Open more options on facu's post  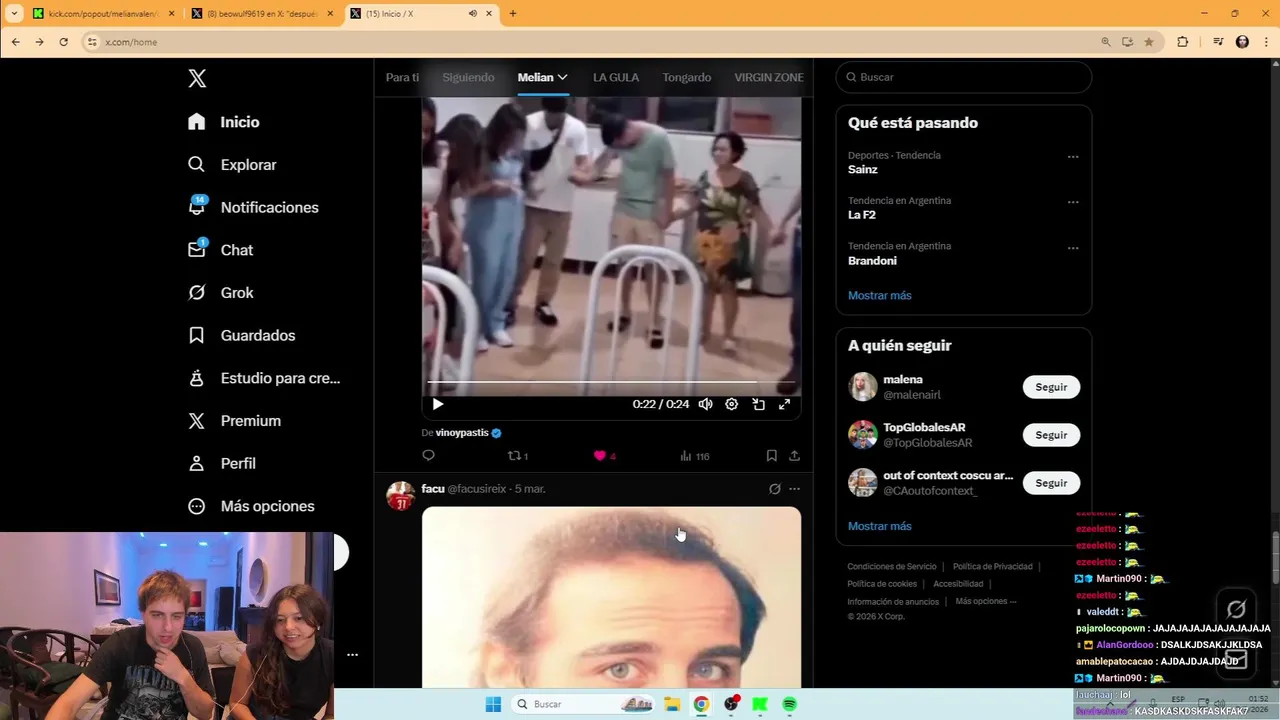pos(794,489)
